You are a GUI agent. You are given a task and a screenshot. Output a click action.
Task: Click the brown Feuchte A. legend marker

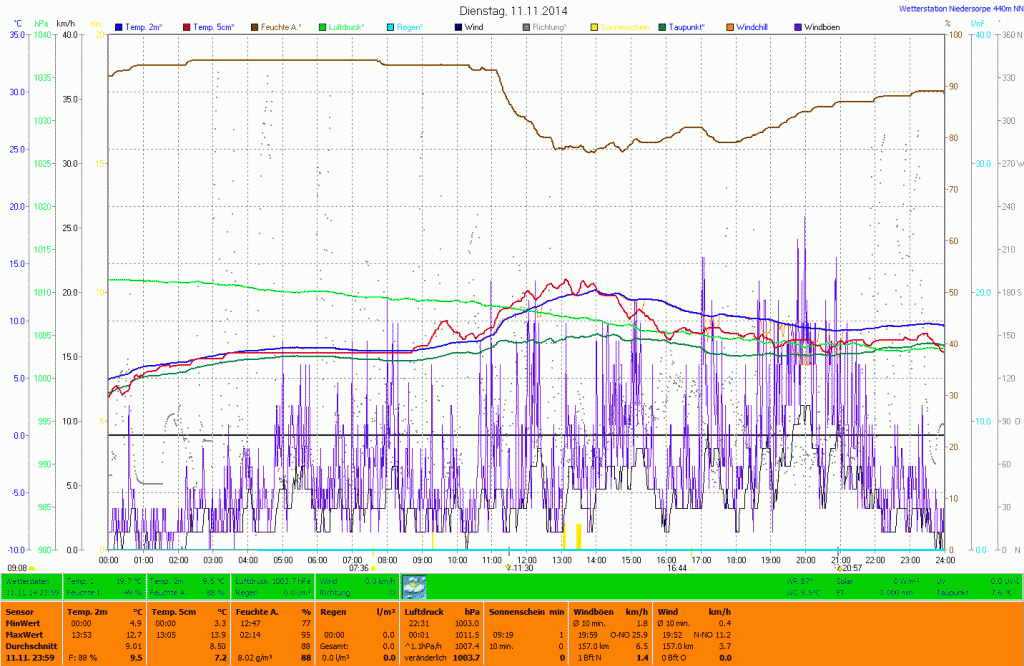254,26
